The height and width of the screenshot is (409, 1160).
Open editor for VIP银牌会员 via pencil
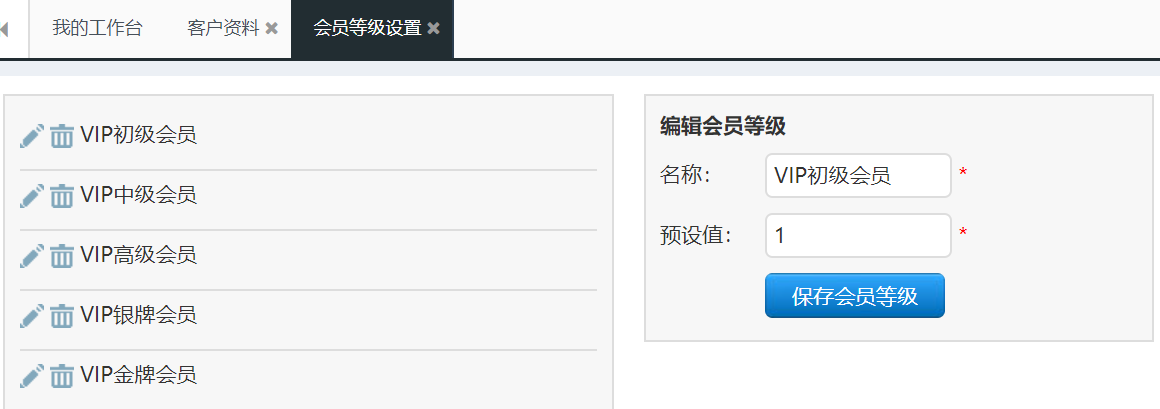(x=32, y=316)
